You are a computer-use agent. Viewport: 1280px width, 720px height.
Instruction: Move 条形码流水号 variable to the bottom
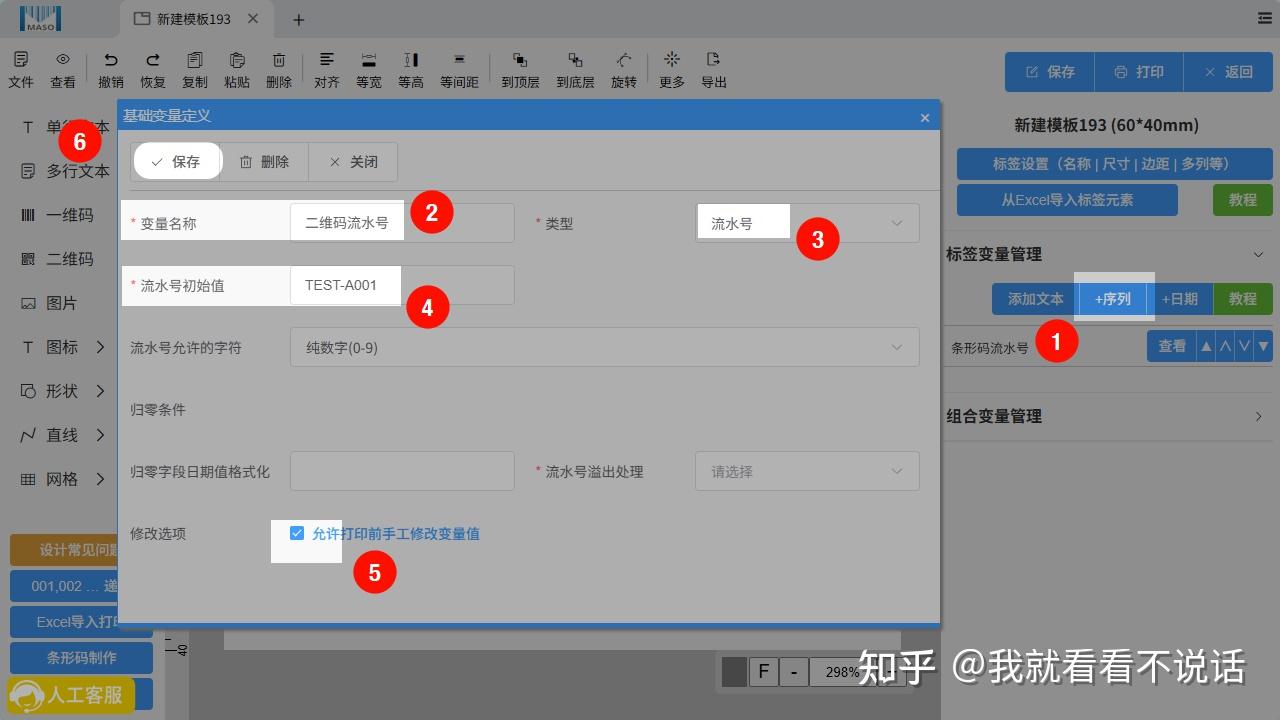(x=1263, y=346)
